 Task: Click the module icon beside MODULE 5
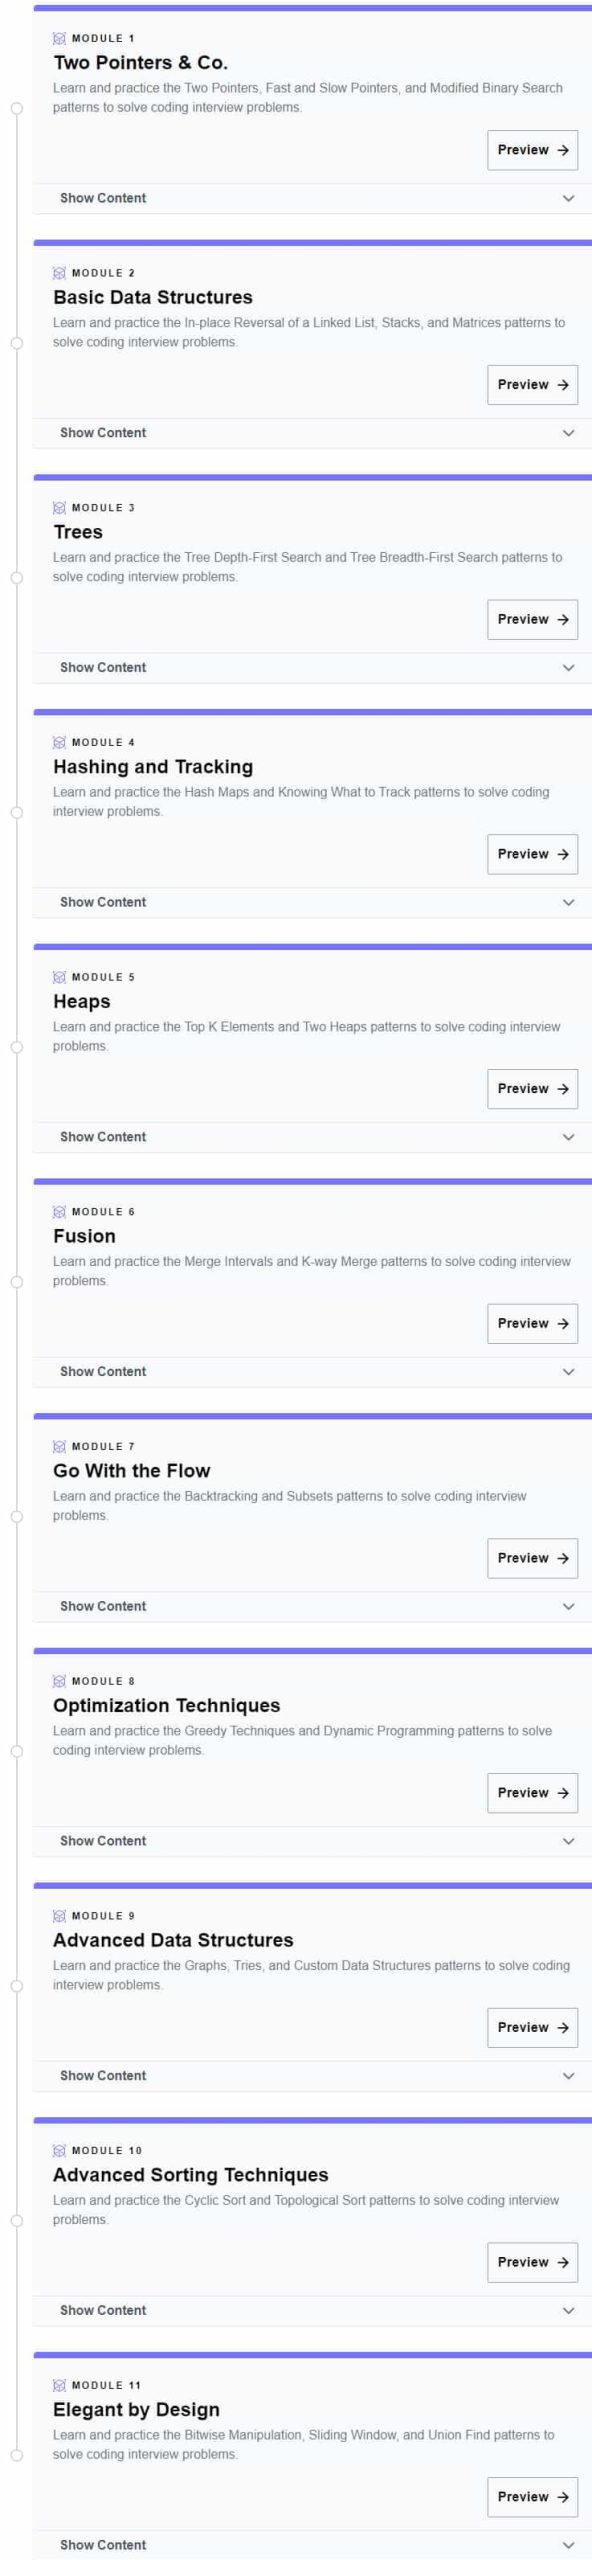point(59,977)
